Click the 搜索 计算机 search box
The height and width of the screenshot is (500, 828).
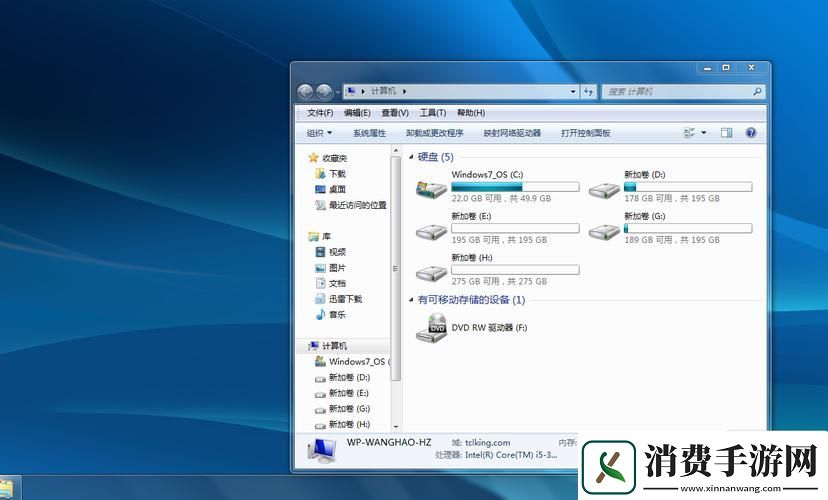coord(675,91)
